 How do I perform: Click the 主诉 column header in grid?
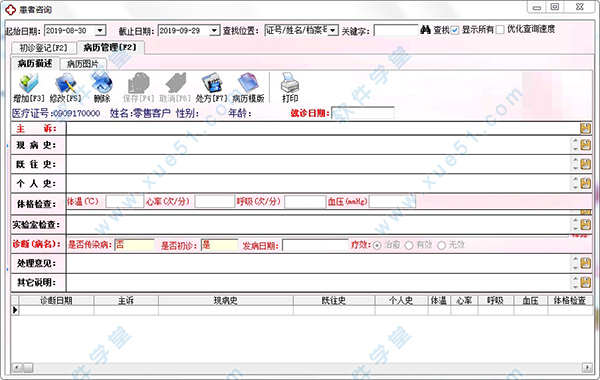(126, 301)
